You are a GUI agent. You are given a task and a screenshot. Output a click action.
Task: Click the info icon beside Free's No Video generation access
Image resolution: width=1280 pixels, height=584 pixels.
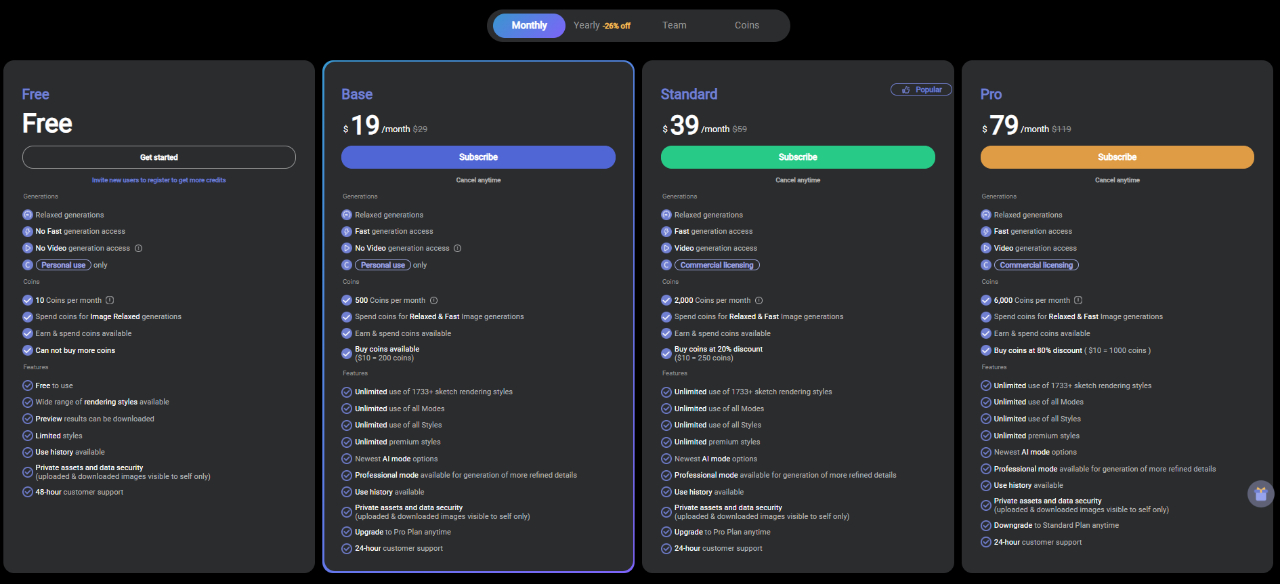(138, 248)
